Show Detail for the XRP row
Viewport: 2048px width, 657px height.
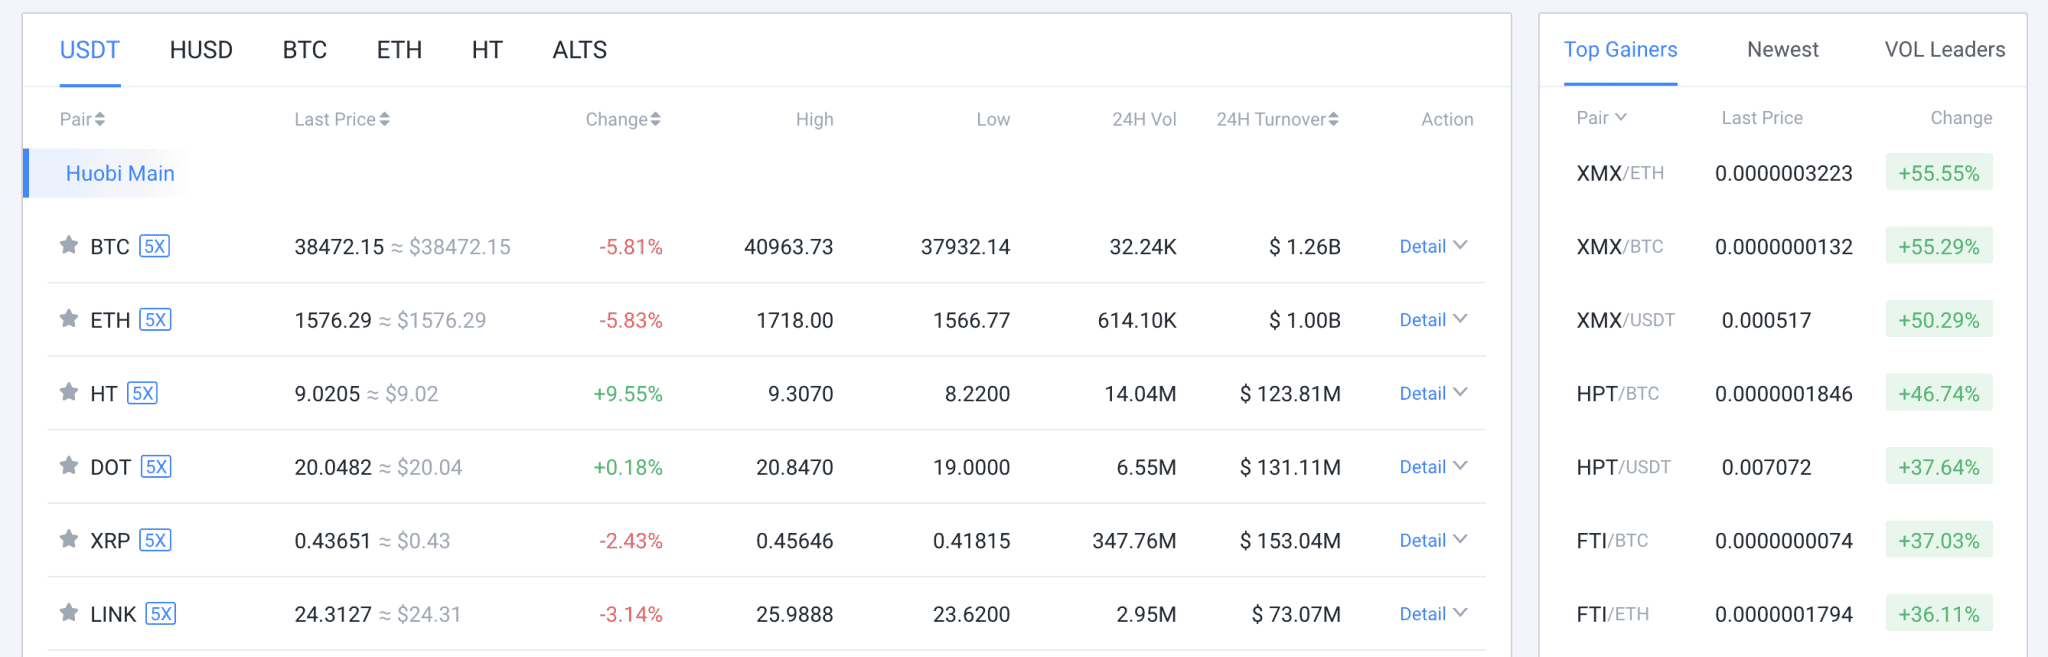(x=1433, y=540)
